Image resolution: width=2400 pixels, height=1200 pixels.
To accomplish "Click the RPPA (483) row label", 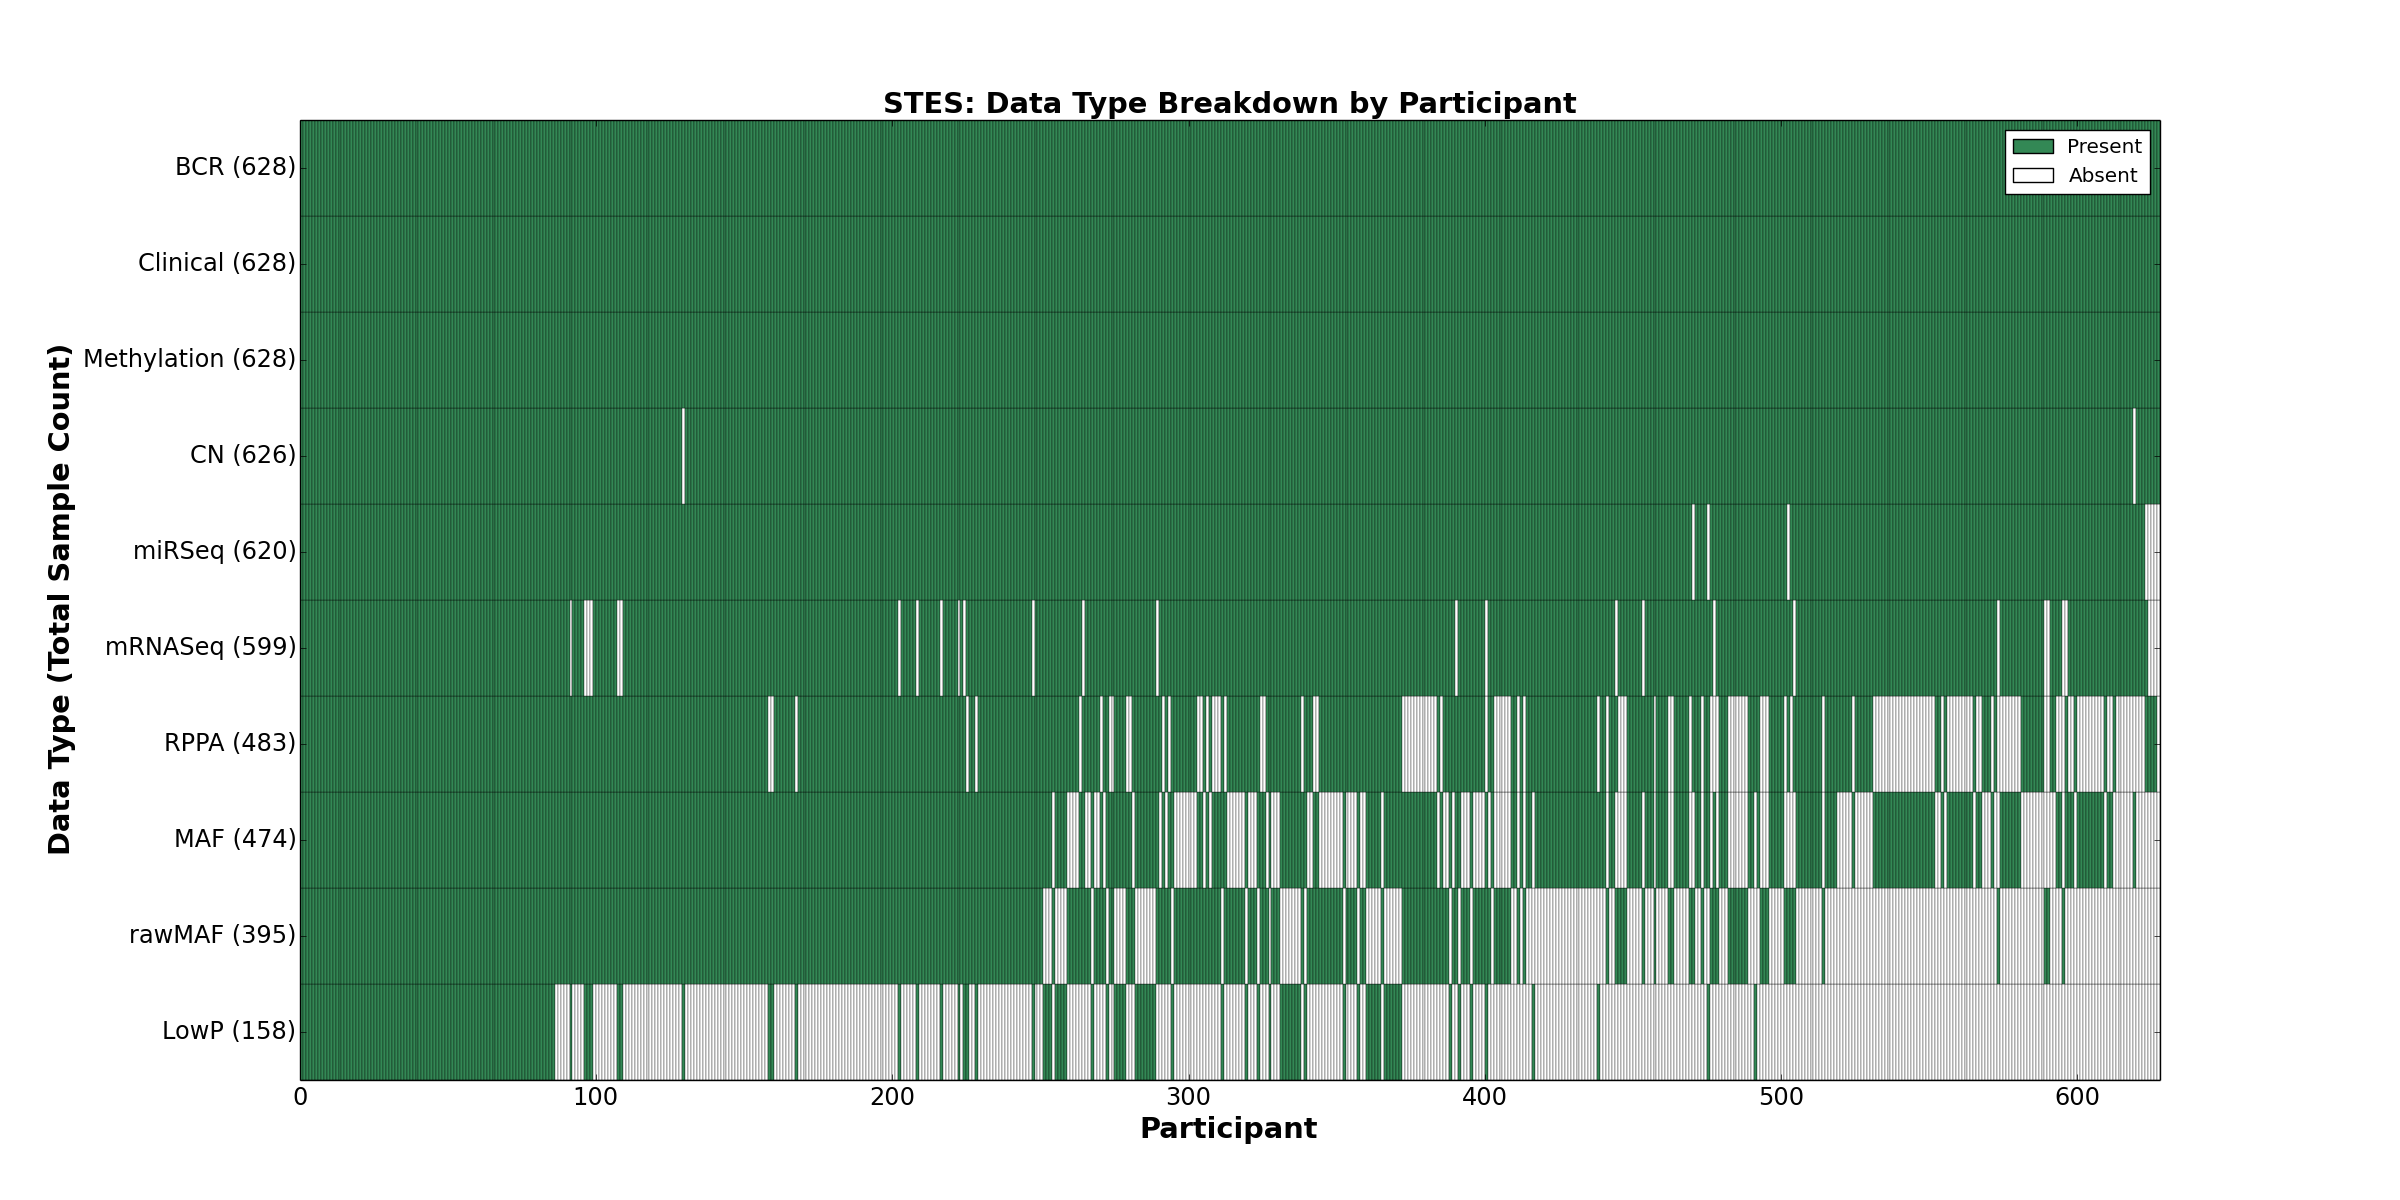I will pos(230,743).
